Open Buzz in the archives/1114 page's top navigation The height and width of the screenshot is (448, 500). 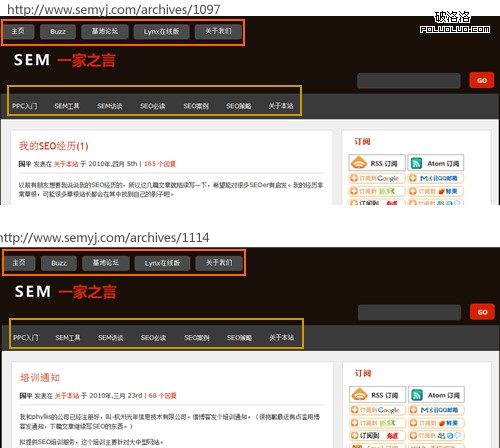point(59,263)
